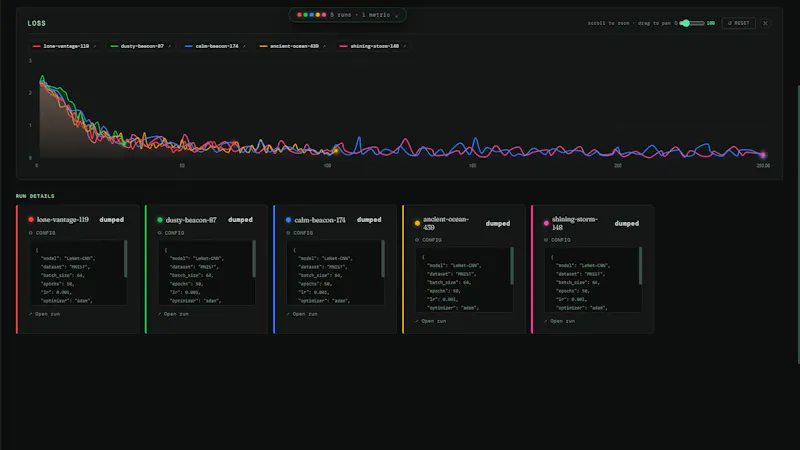Screen dimensions: 800x450
Task: Click scrollbar in shining-storm-148 config box
Action: 640,266
